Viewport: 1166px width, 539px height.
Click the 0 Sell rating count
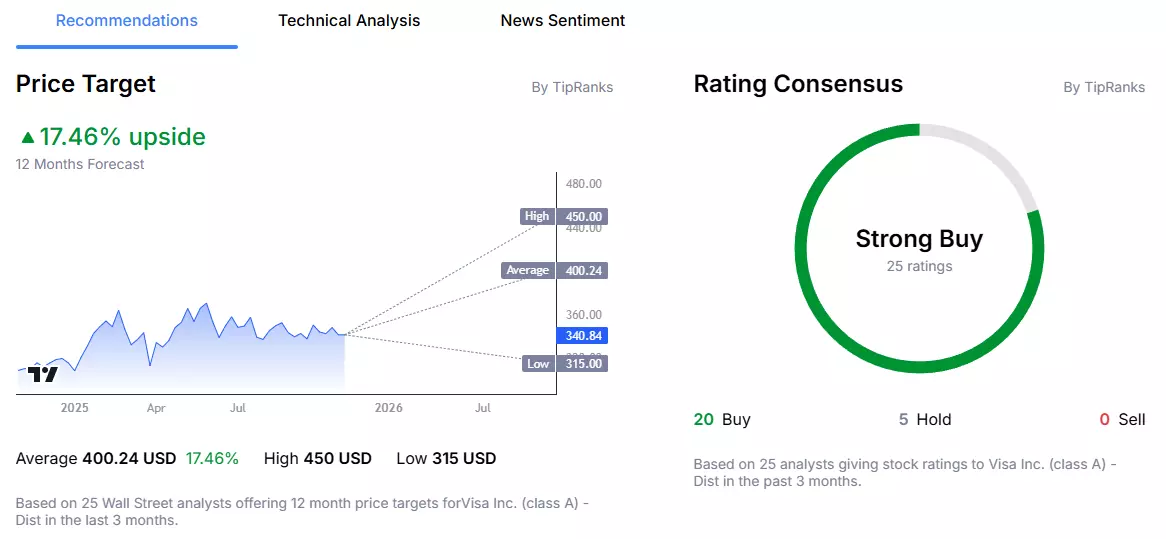(1123, 419)
